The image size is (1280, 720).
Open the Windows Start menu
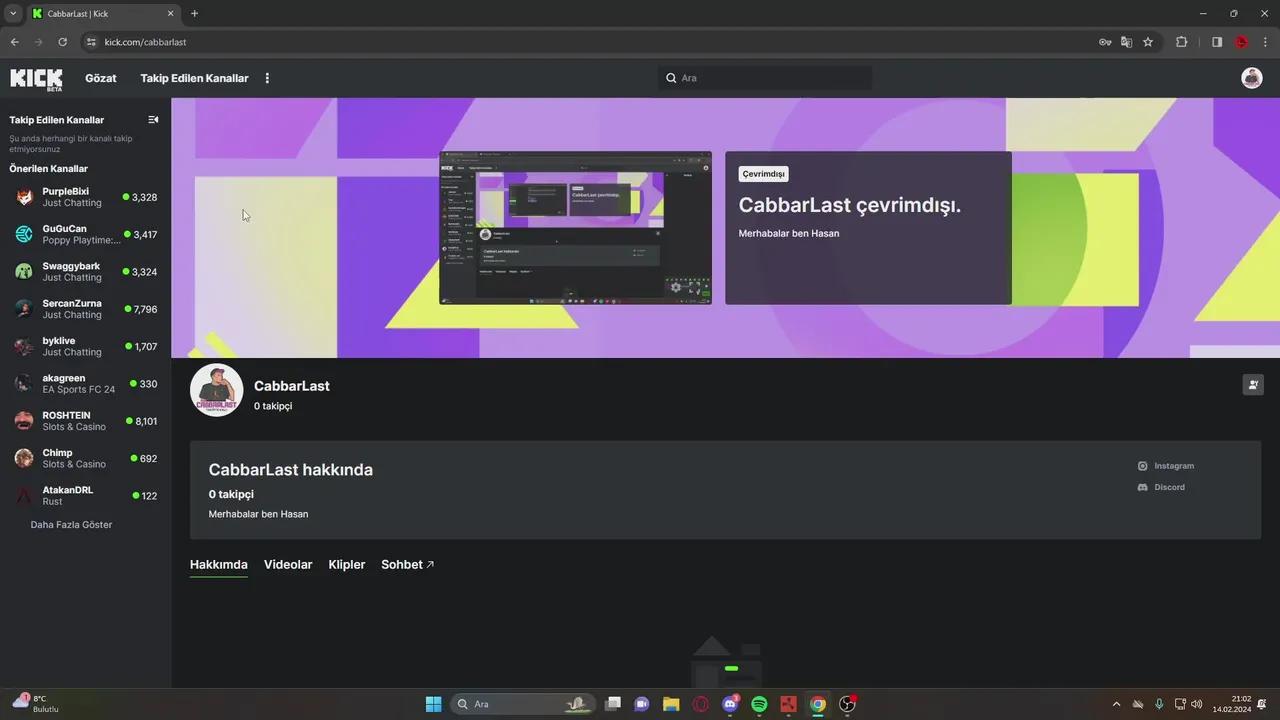tap(433, 704)
